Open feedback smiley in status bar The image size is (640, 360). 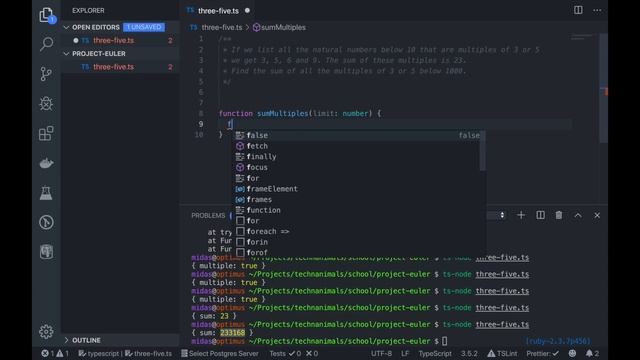pyautogui.click(x=572, y=353)
